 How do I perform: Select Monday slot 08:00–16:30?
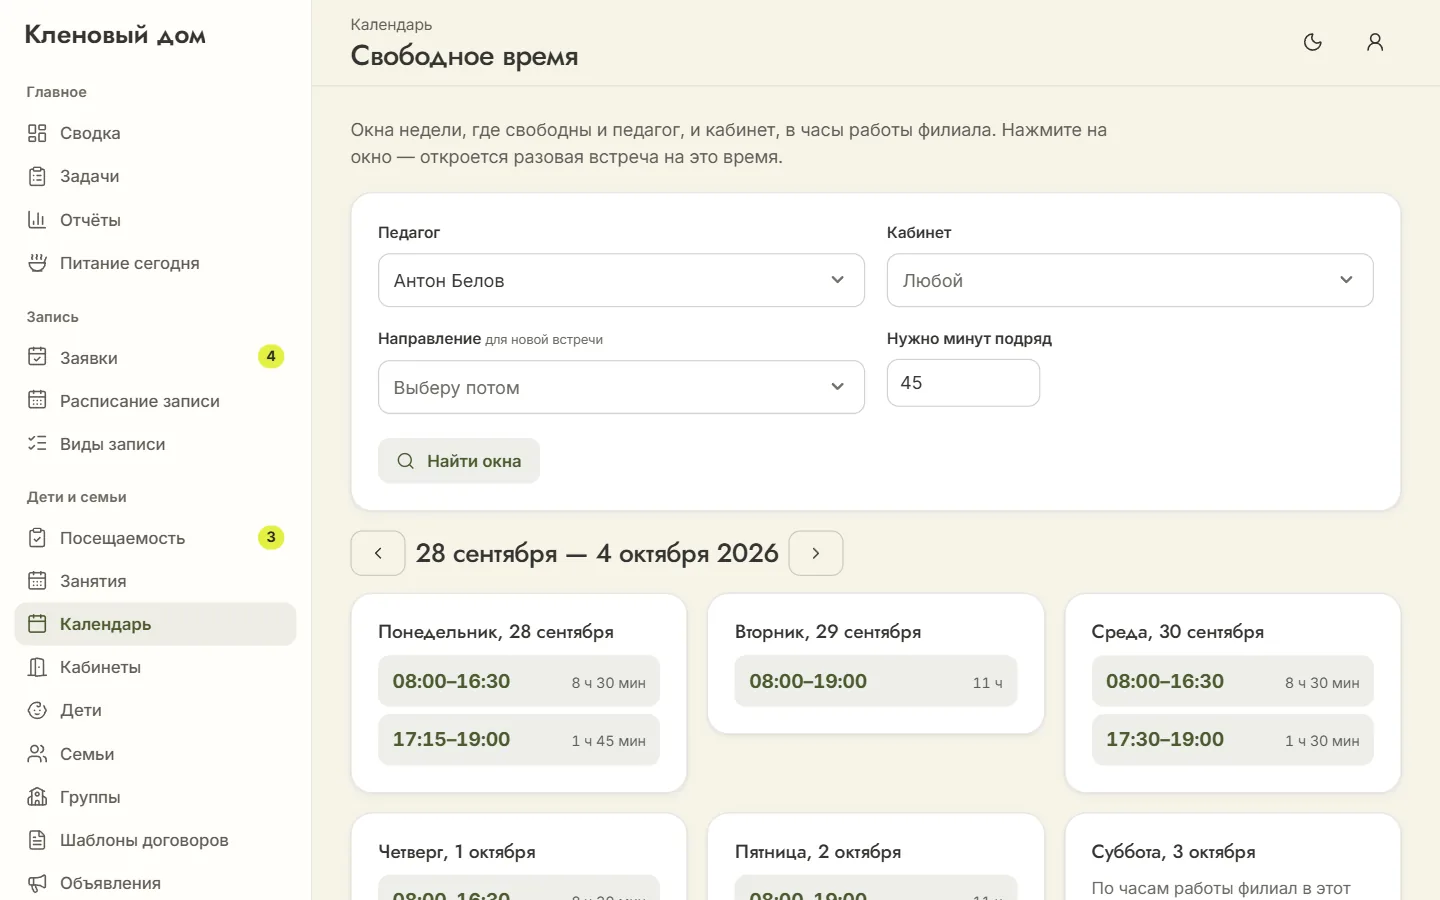(x=519, y=682)
